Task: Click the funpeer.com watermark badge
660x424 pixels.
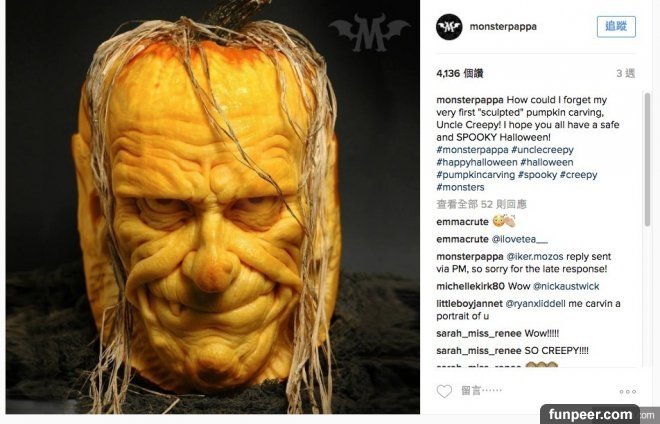Action: tap(590, 414)
